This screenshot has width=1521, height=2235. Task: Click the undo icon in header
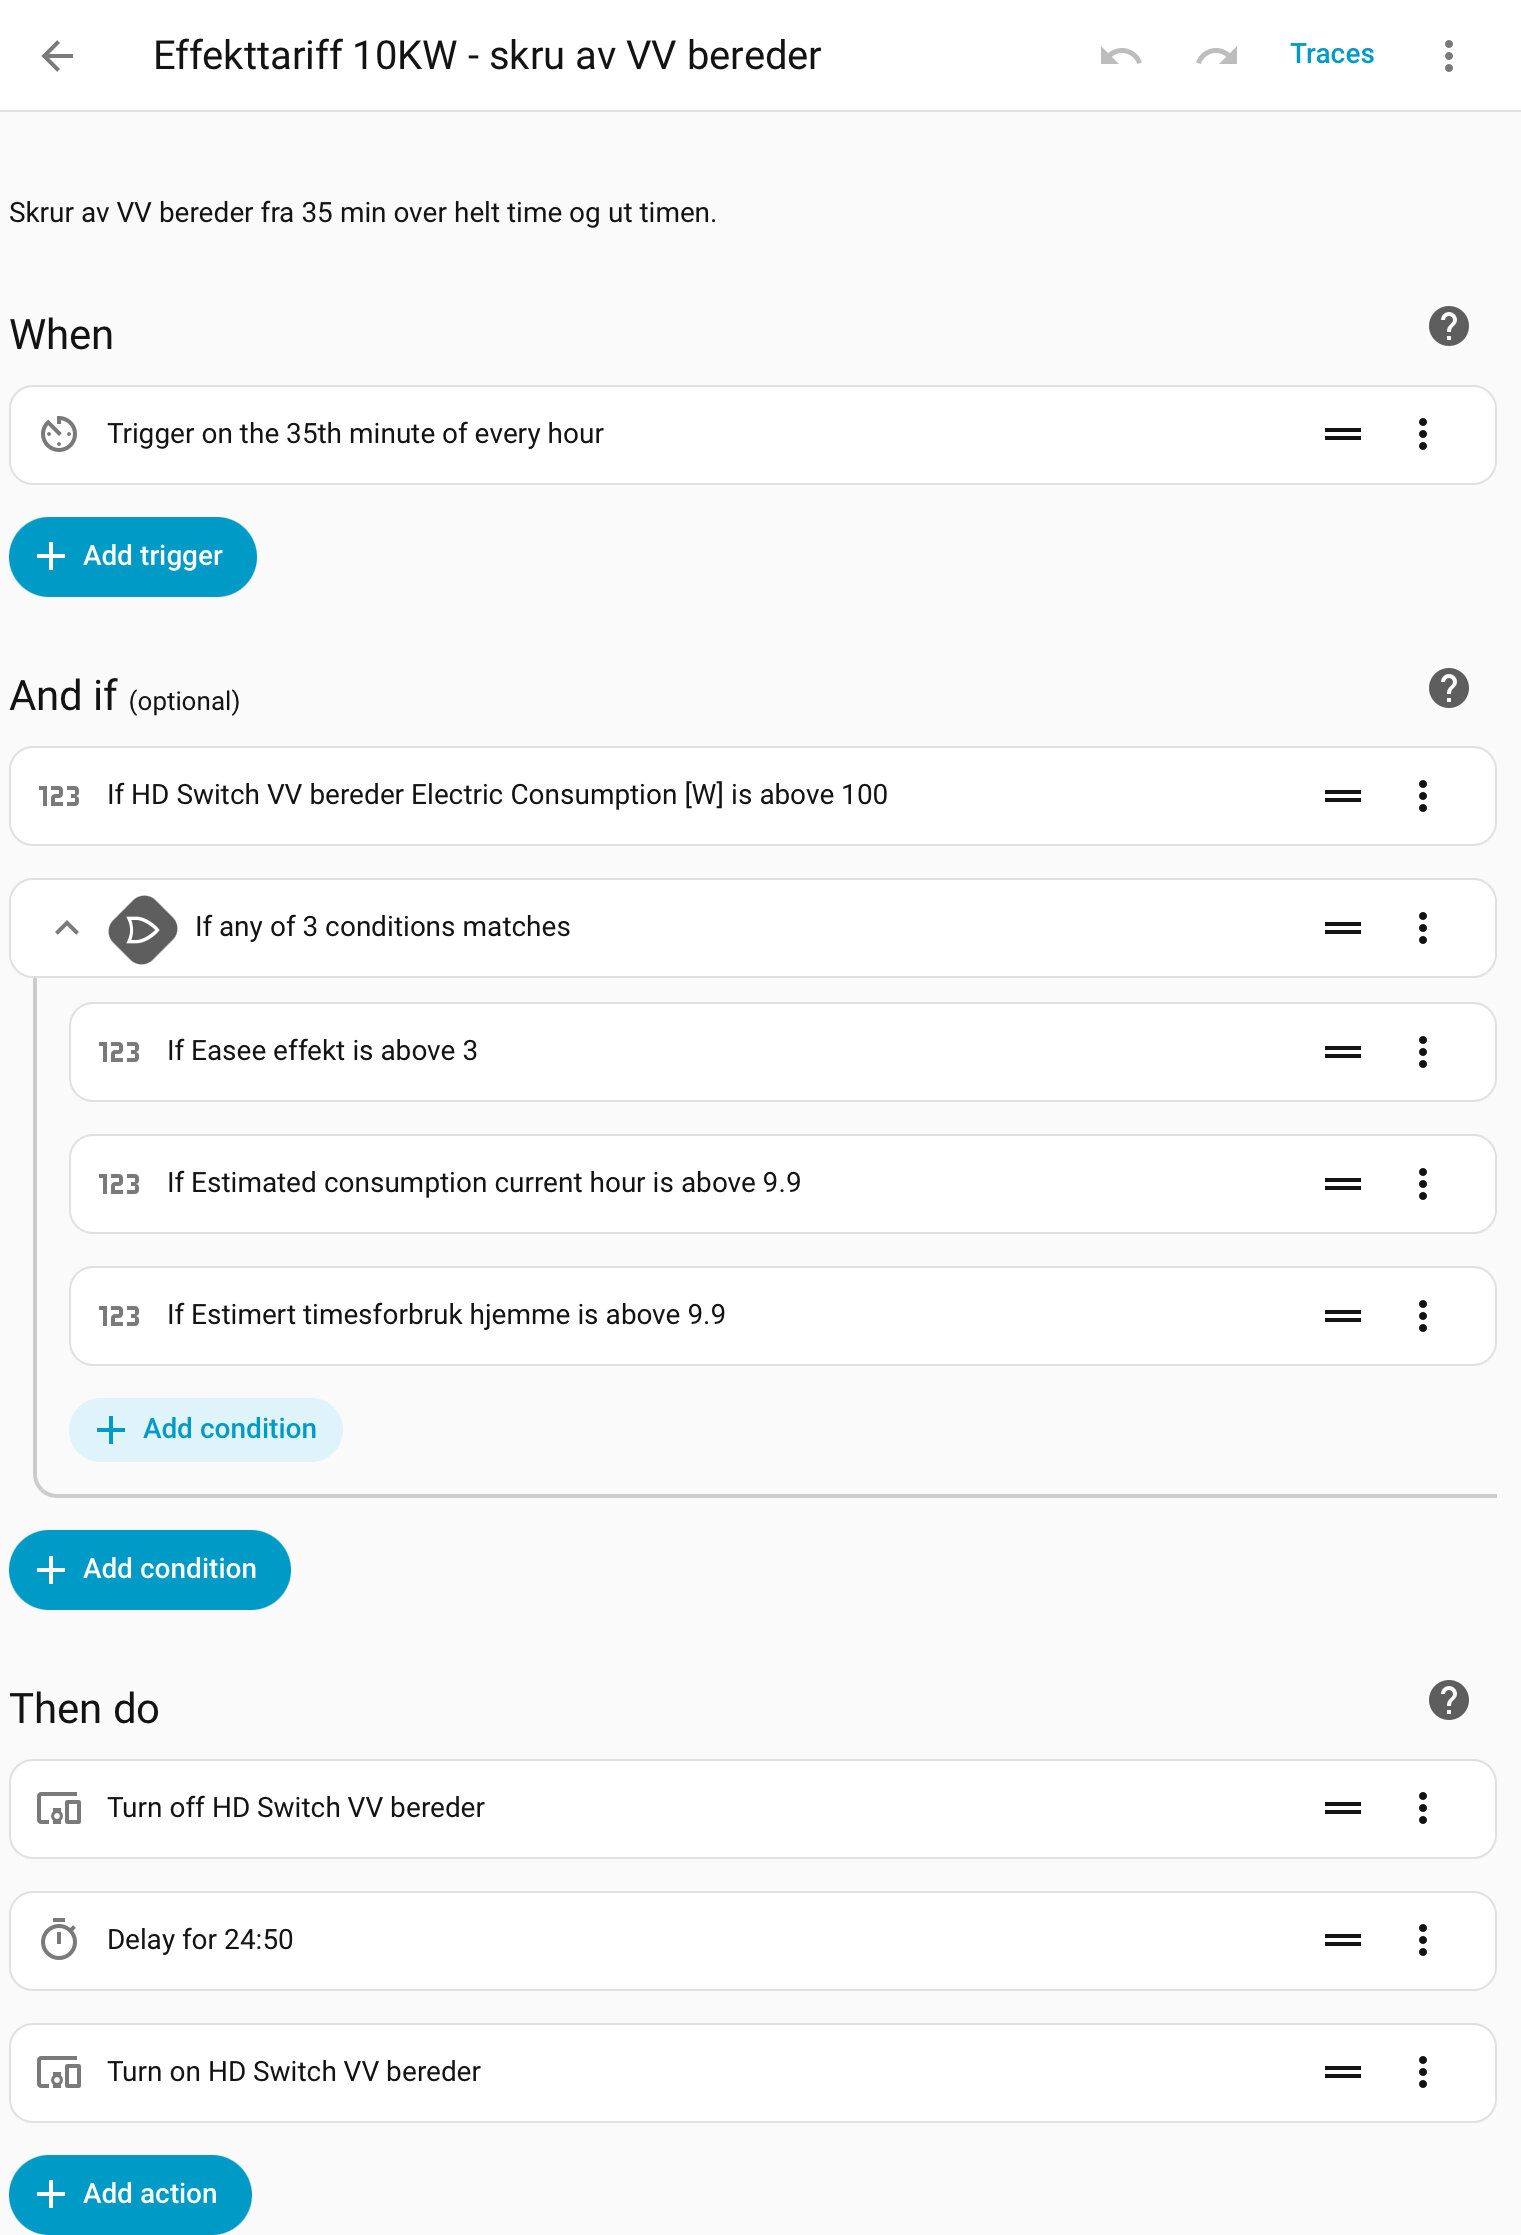click(1120, 56)
